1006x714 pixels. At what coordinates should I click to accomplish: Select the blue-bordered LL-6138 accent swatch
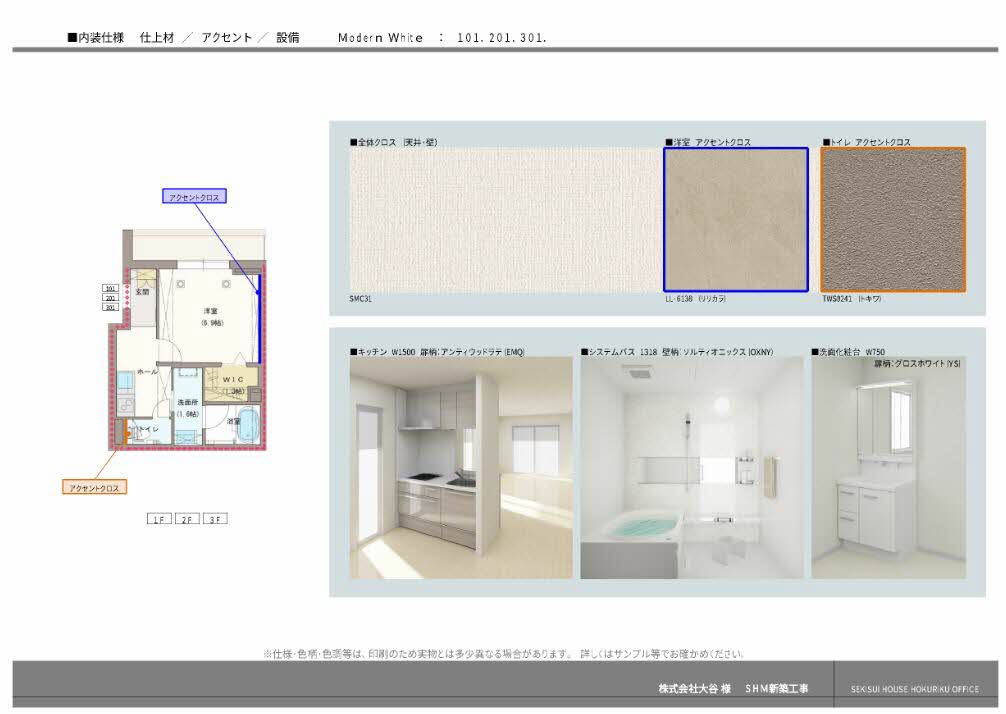point(735,220)
